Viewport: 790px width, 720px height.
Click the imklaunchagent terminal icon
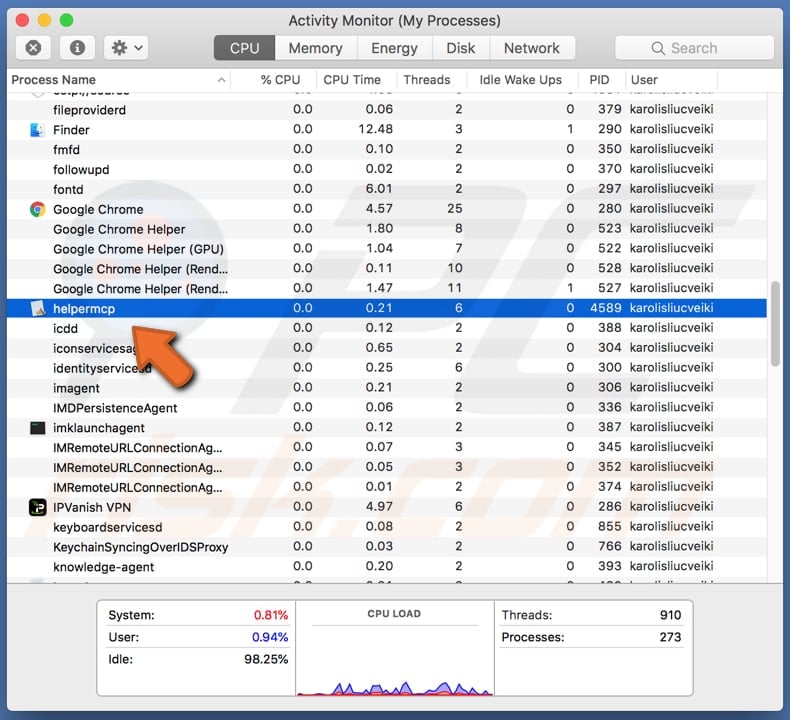(37, 428)
